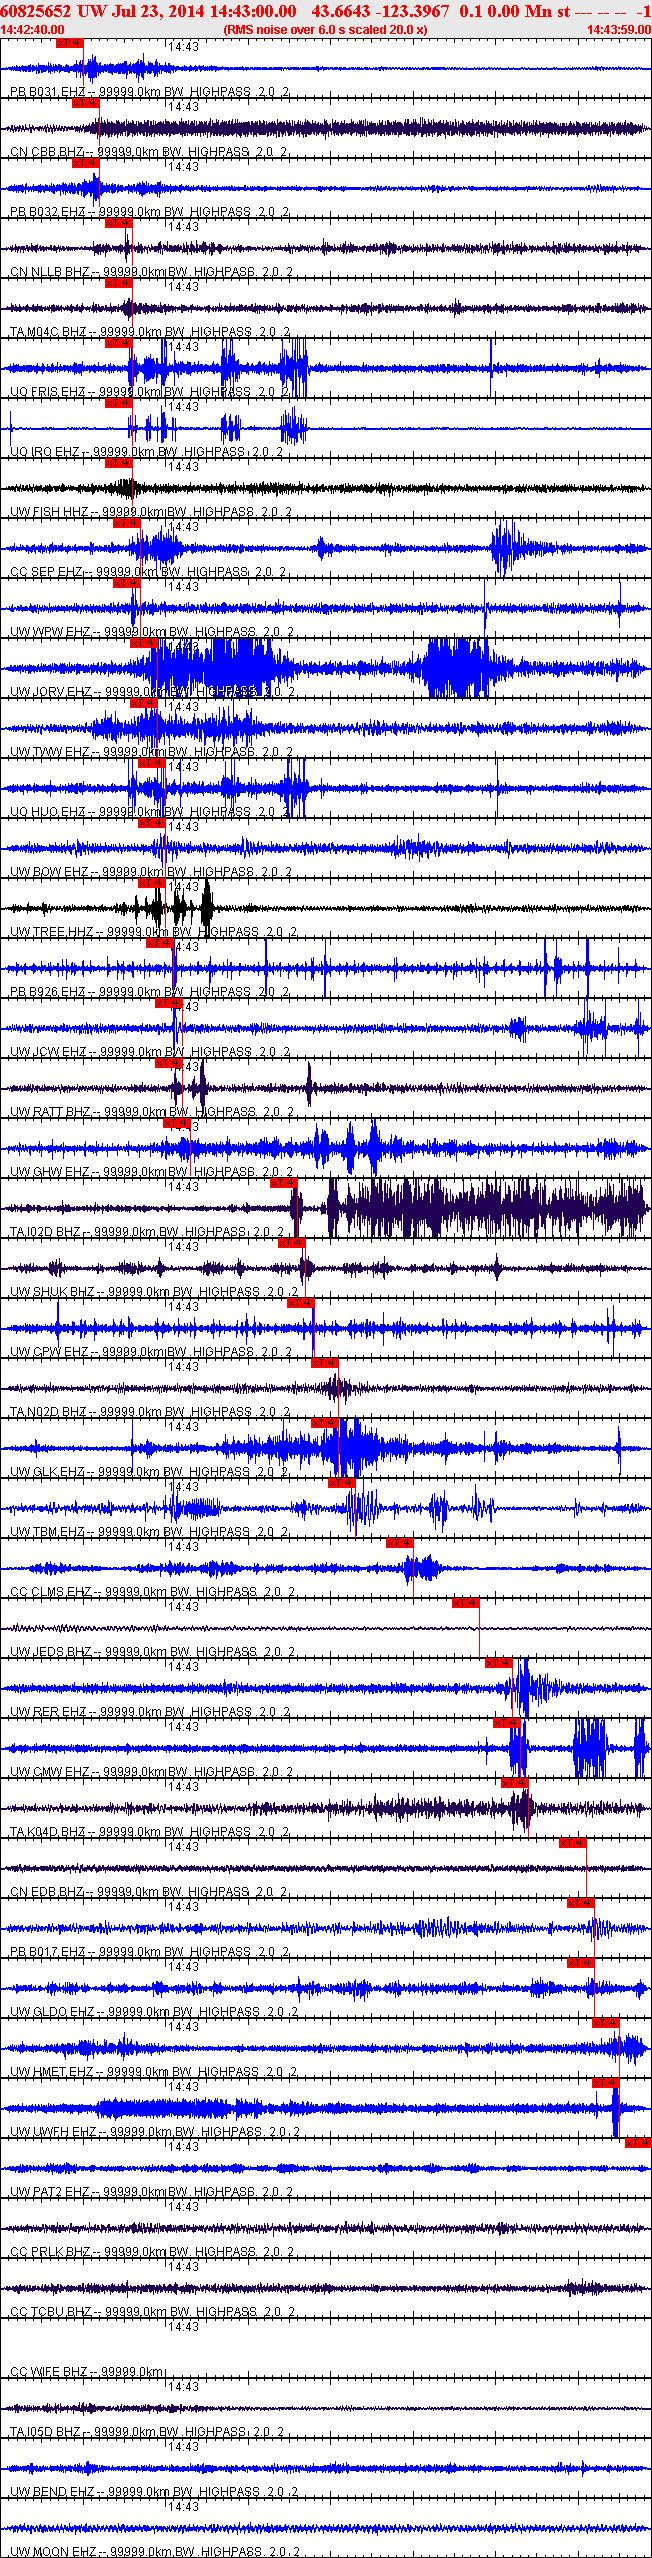The image size is (652, 2558).
Task: Select the TA I05D BHZ station label
Action: click(x=147, y=2432)
